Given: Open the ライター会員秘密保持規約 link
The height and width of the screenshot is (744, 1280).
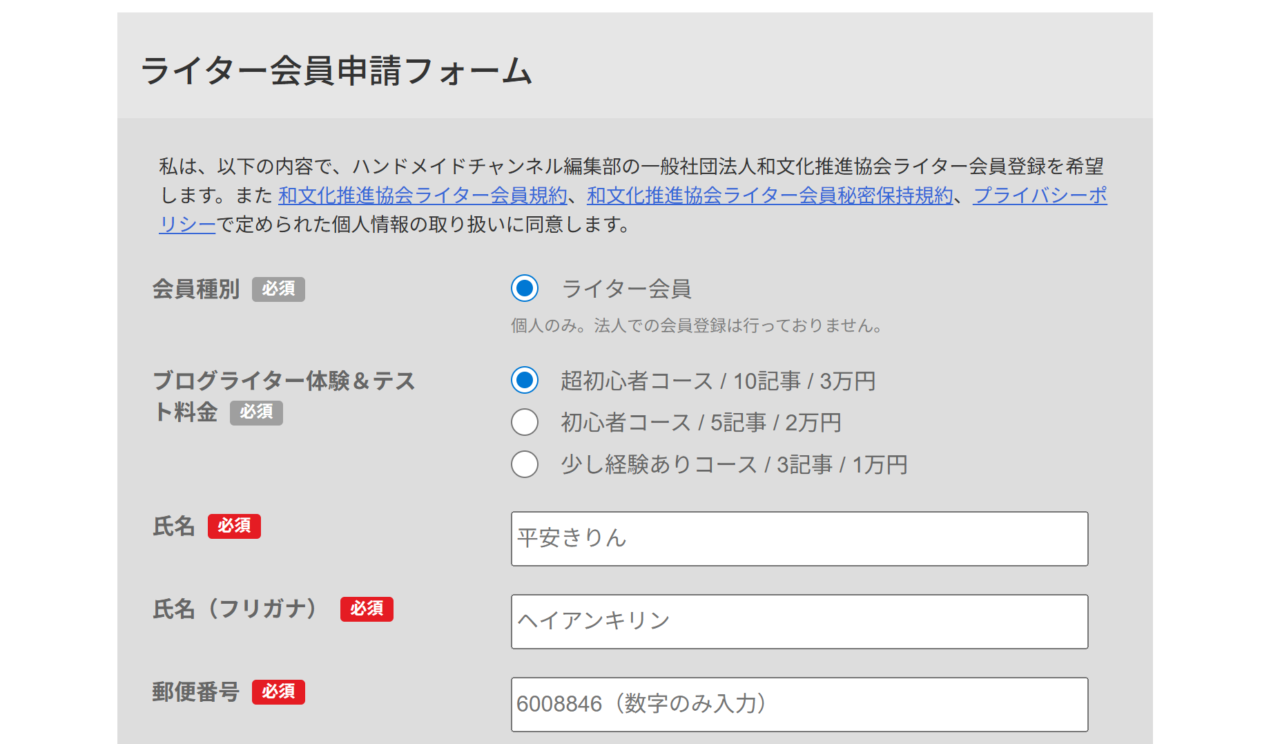Looking at the screenshot, I should 769,196.
